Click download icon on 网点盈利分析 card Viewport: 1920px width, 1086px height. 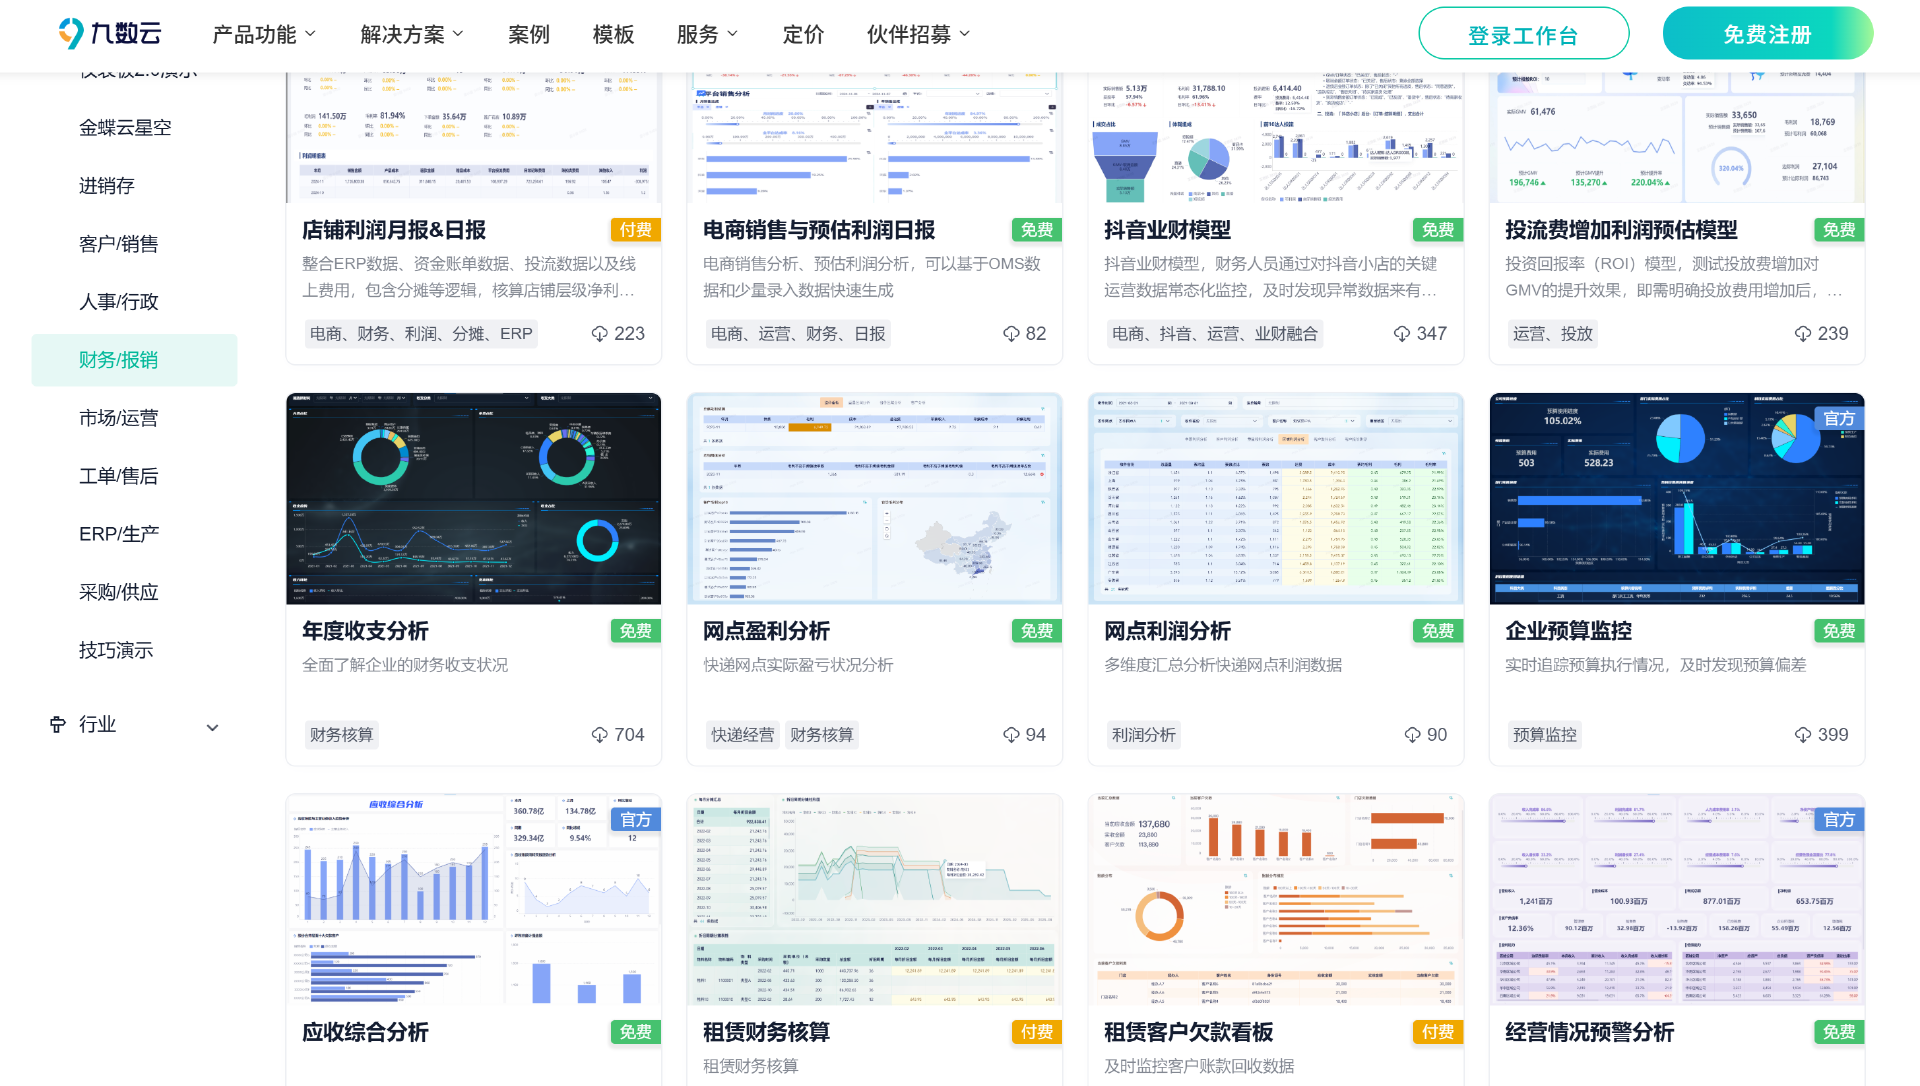pos(1010,734)
